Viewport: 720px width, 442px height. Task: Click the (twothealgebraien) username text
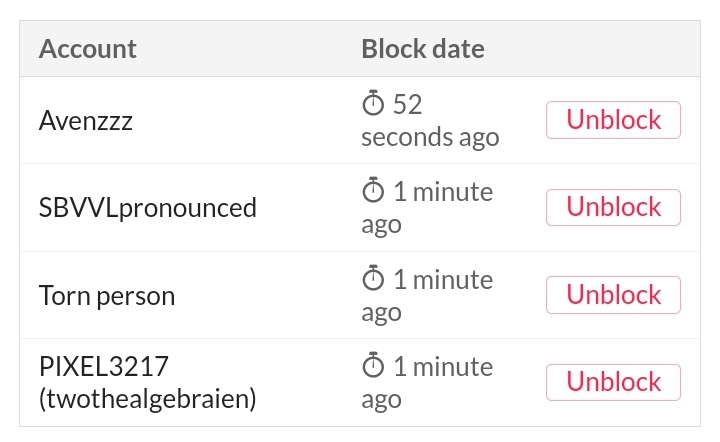point(148,398)
